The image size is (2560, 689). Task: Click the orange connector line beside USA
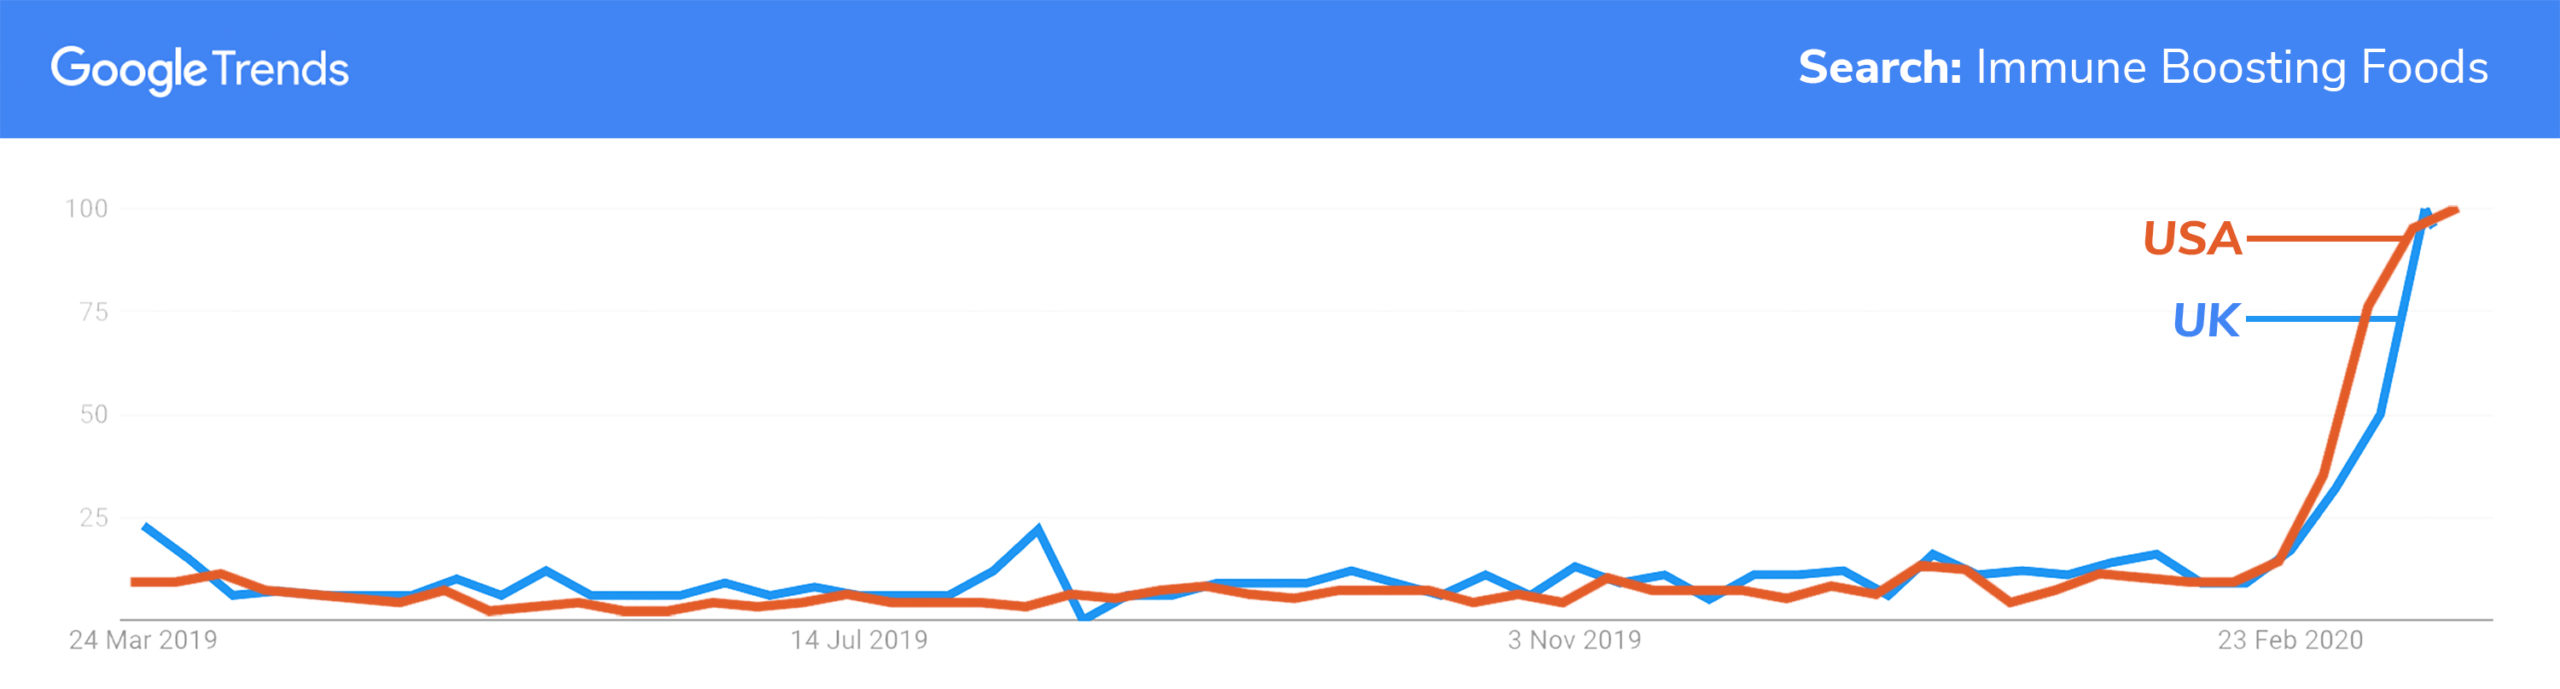2326,239
